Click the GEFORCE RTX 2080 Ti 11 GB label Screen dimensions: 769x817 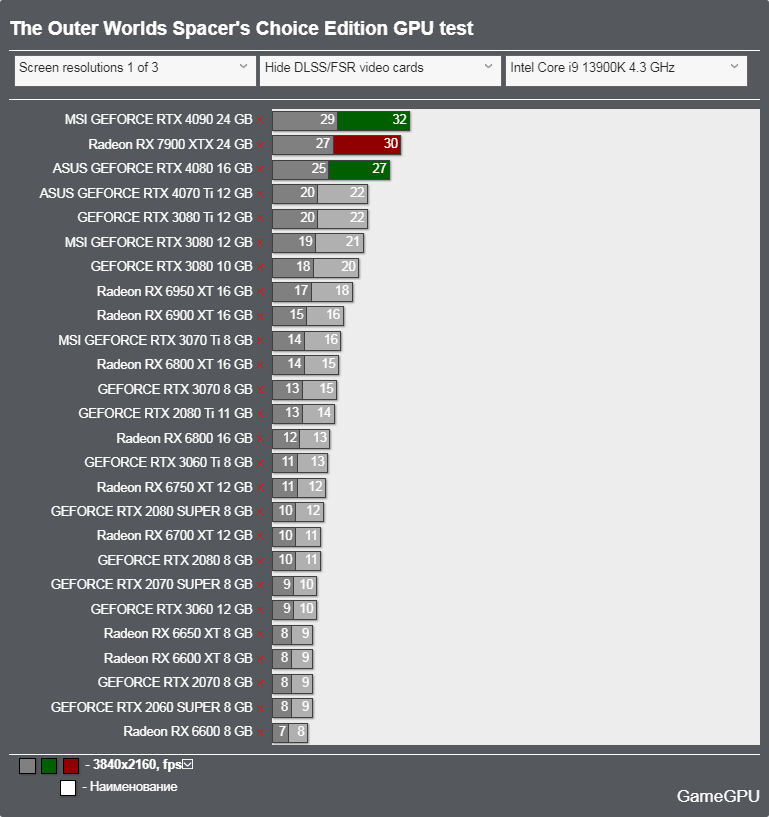pos(166,413)
